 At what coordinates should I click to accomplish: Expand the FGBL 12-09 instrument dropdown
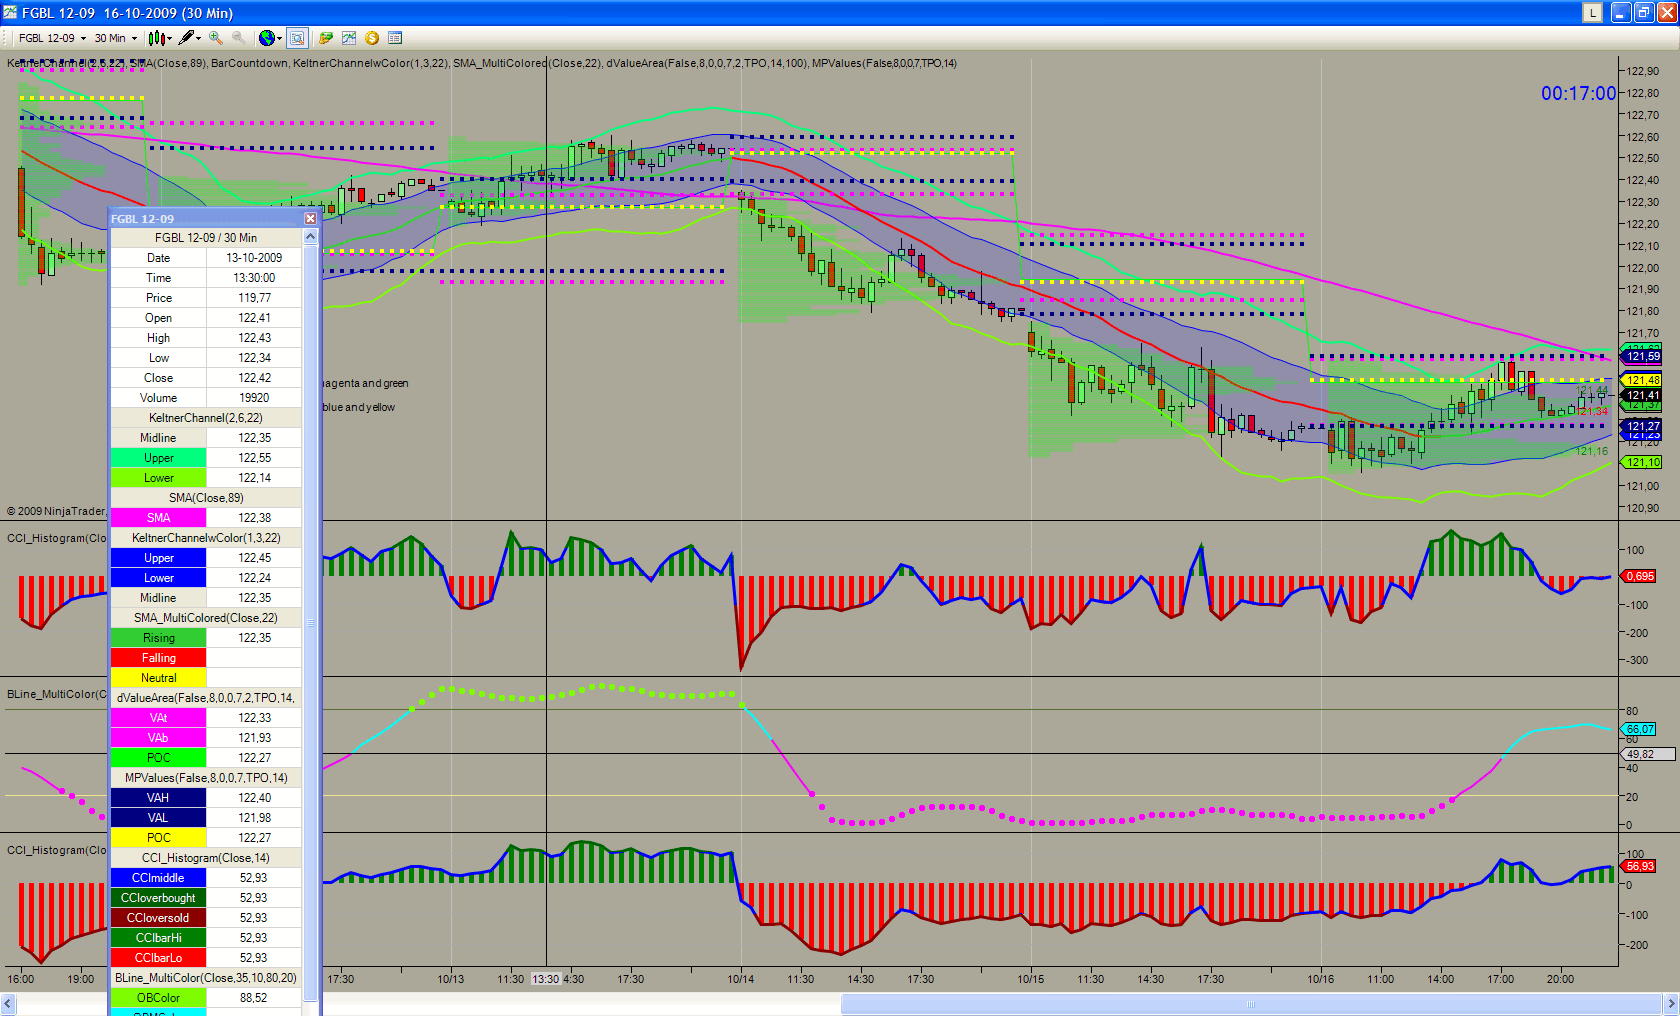click(x=83, y=39)
